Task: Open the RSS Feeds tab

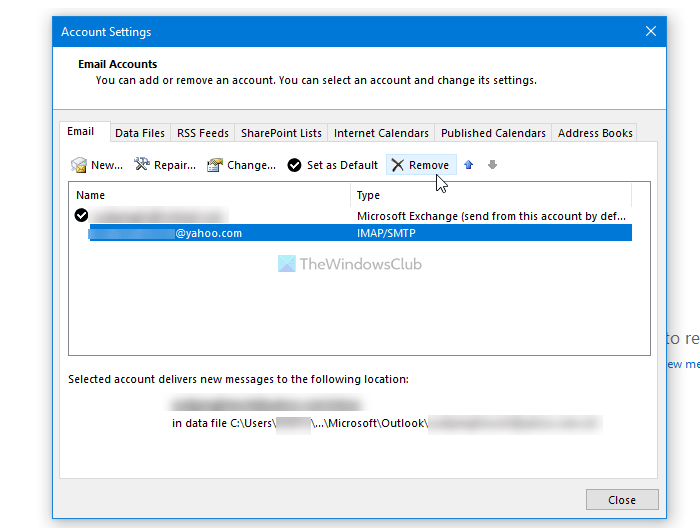Action: (203, 133)
